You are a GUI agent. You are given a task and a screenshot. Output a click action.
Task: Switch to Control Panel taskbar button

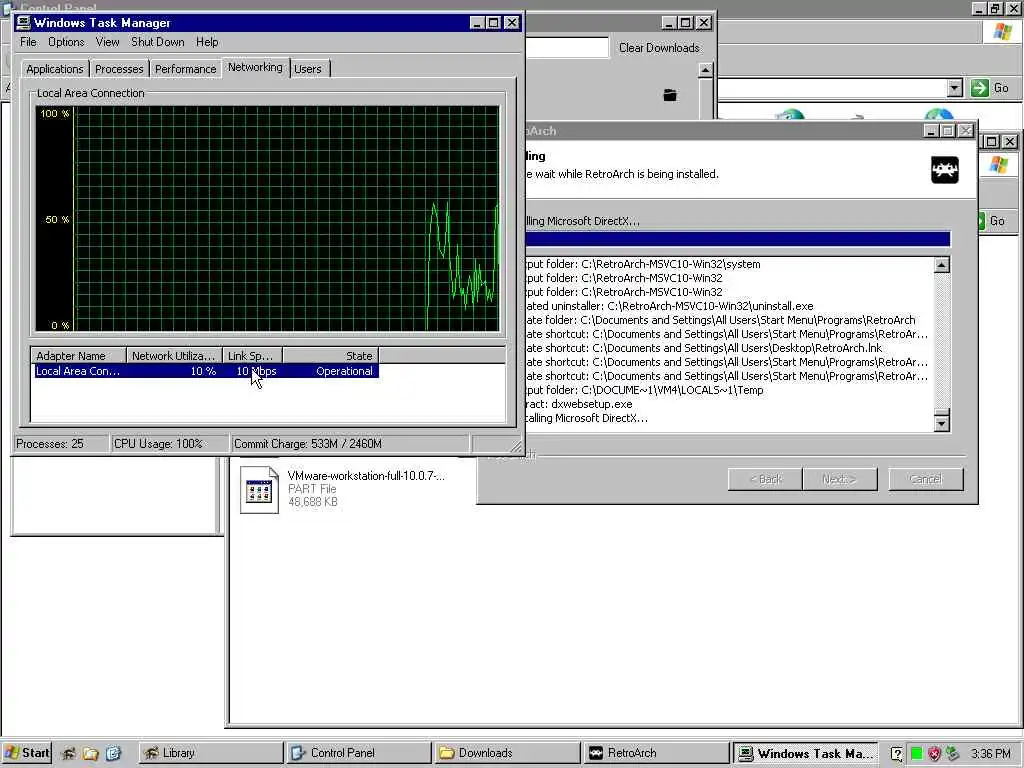(x=359, y=753)
